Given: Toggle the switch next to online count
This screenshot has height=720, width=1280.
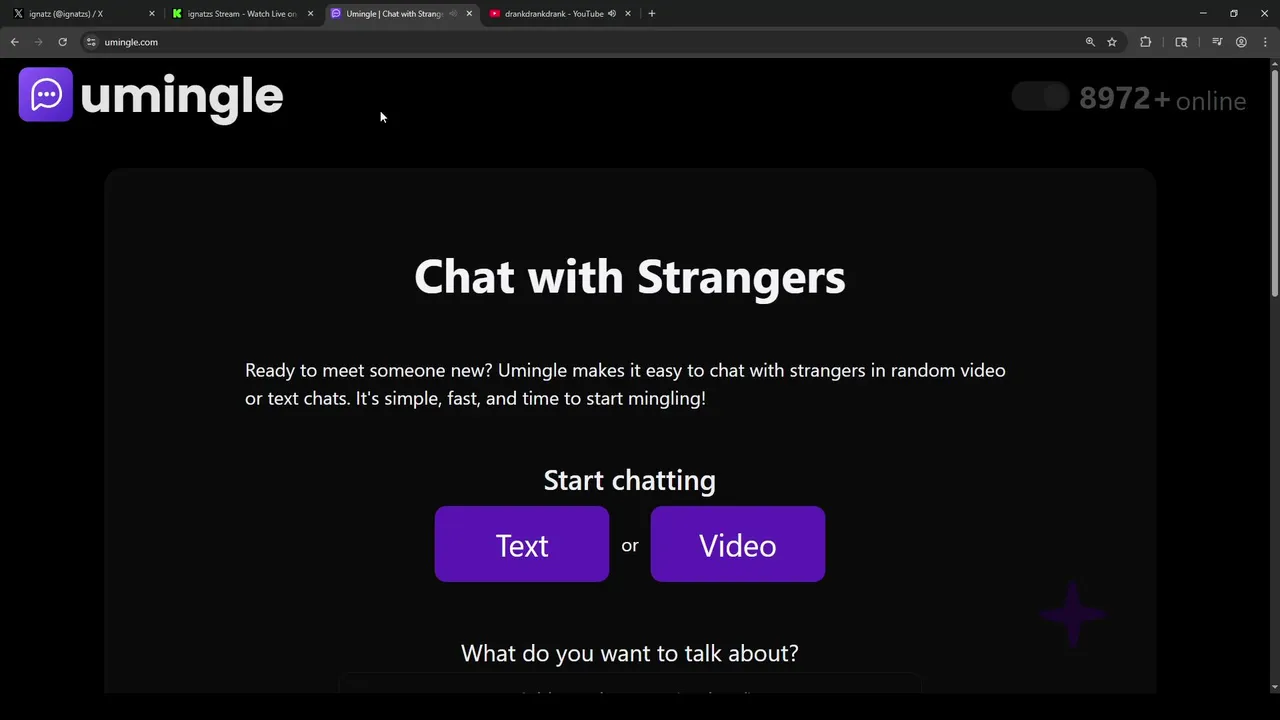Looking at the screenshot, I should 1041,97.
